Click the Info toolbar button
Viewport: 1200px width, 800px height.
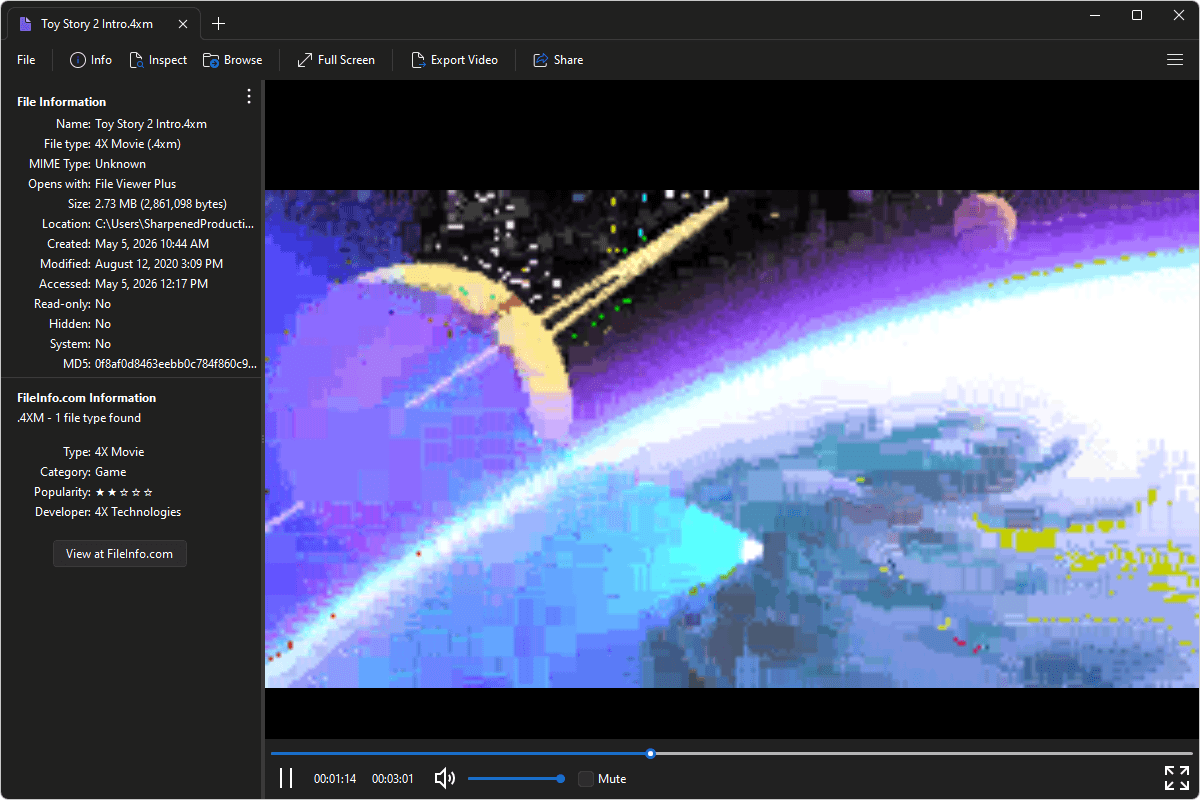(x=91, y=60)
